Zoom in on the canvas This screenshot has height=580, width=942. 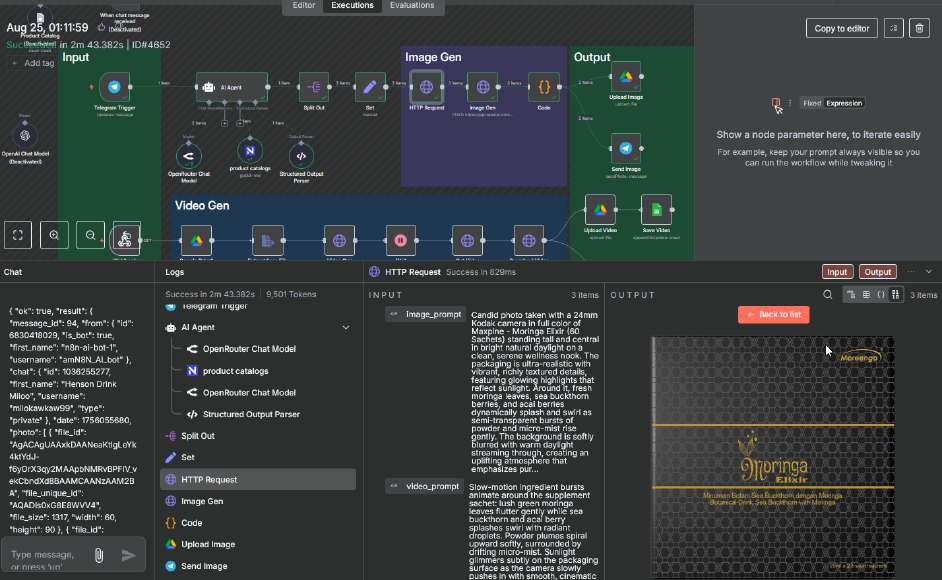54,235
